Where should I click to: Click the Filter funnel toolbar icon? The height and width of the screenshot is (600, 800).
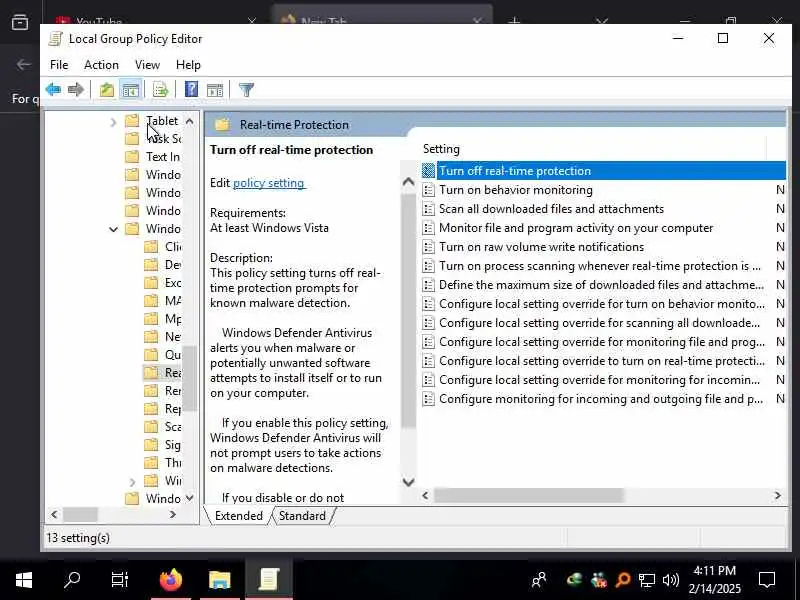click(246, 90)
